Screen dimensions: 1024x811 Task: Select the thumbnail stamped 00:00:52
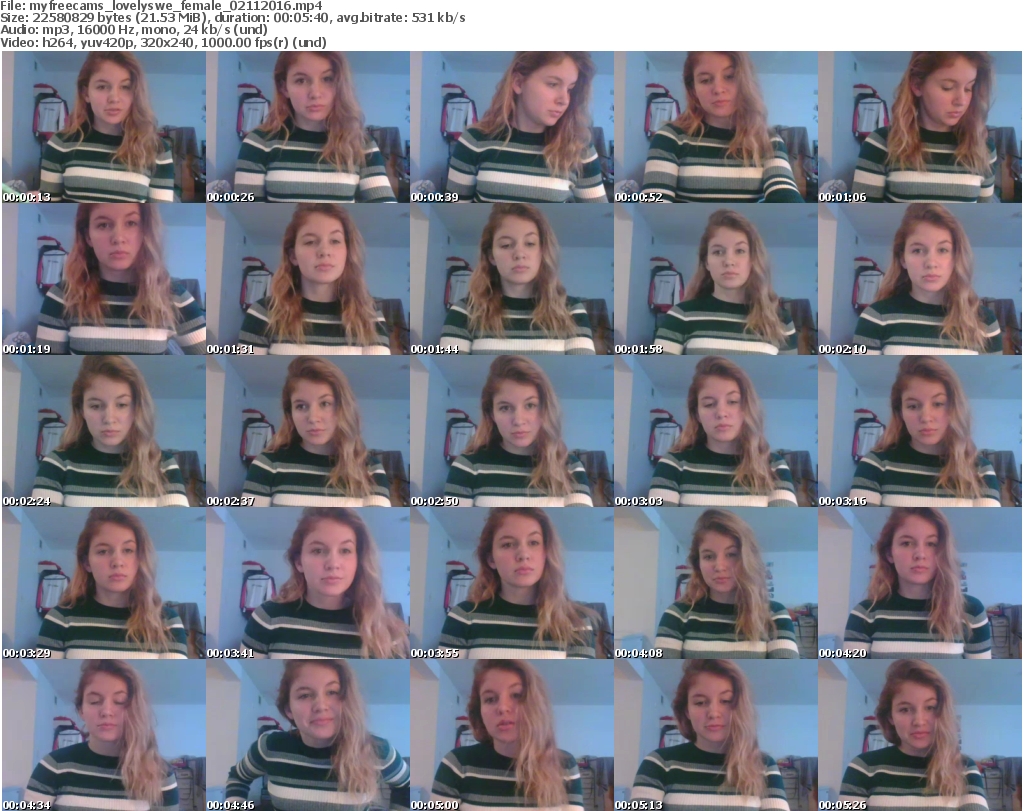tap(716, 127)
